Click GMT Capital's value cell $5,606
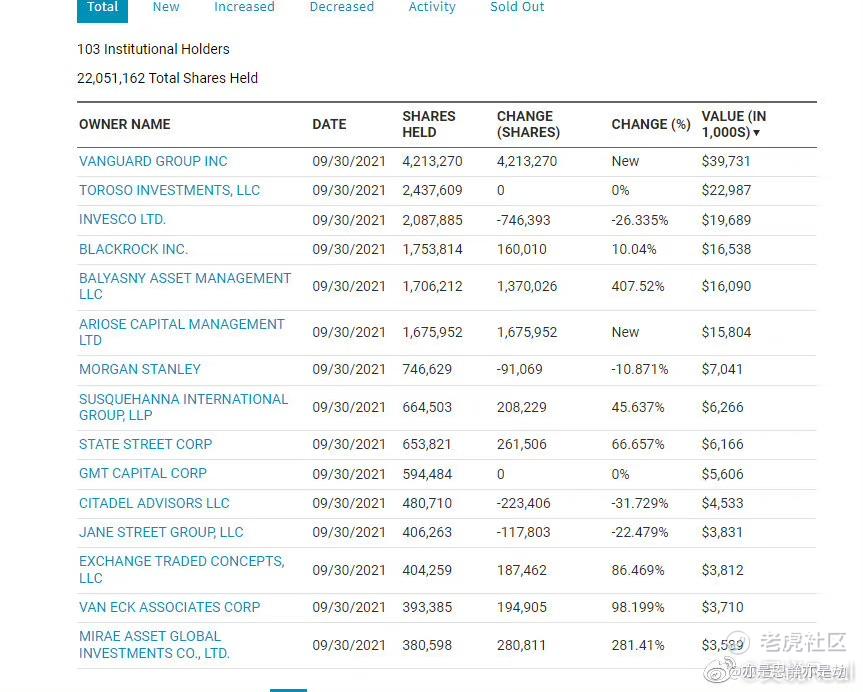Screen dimensions: 863x692 pyautogui.click(x=722, y=474)
